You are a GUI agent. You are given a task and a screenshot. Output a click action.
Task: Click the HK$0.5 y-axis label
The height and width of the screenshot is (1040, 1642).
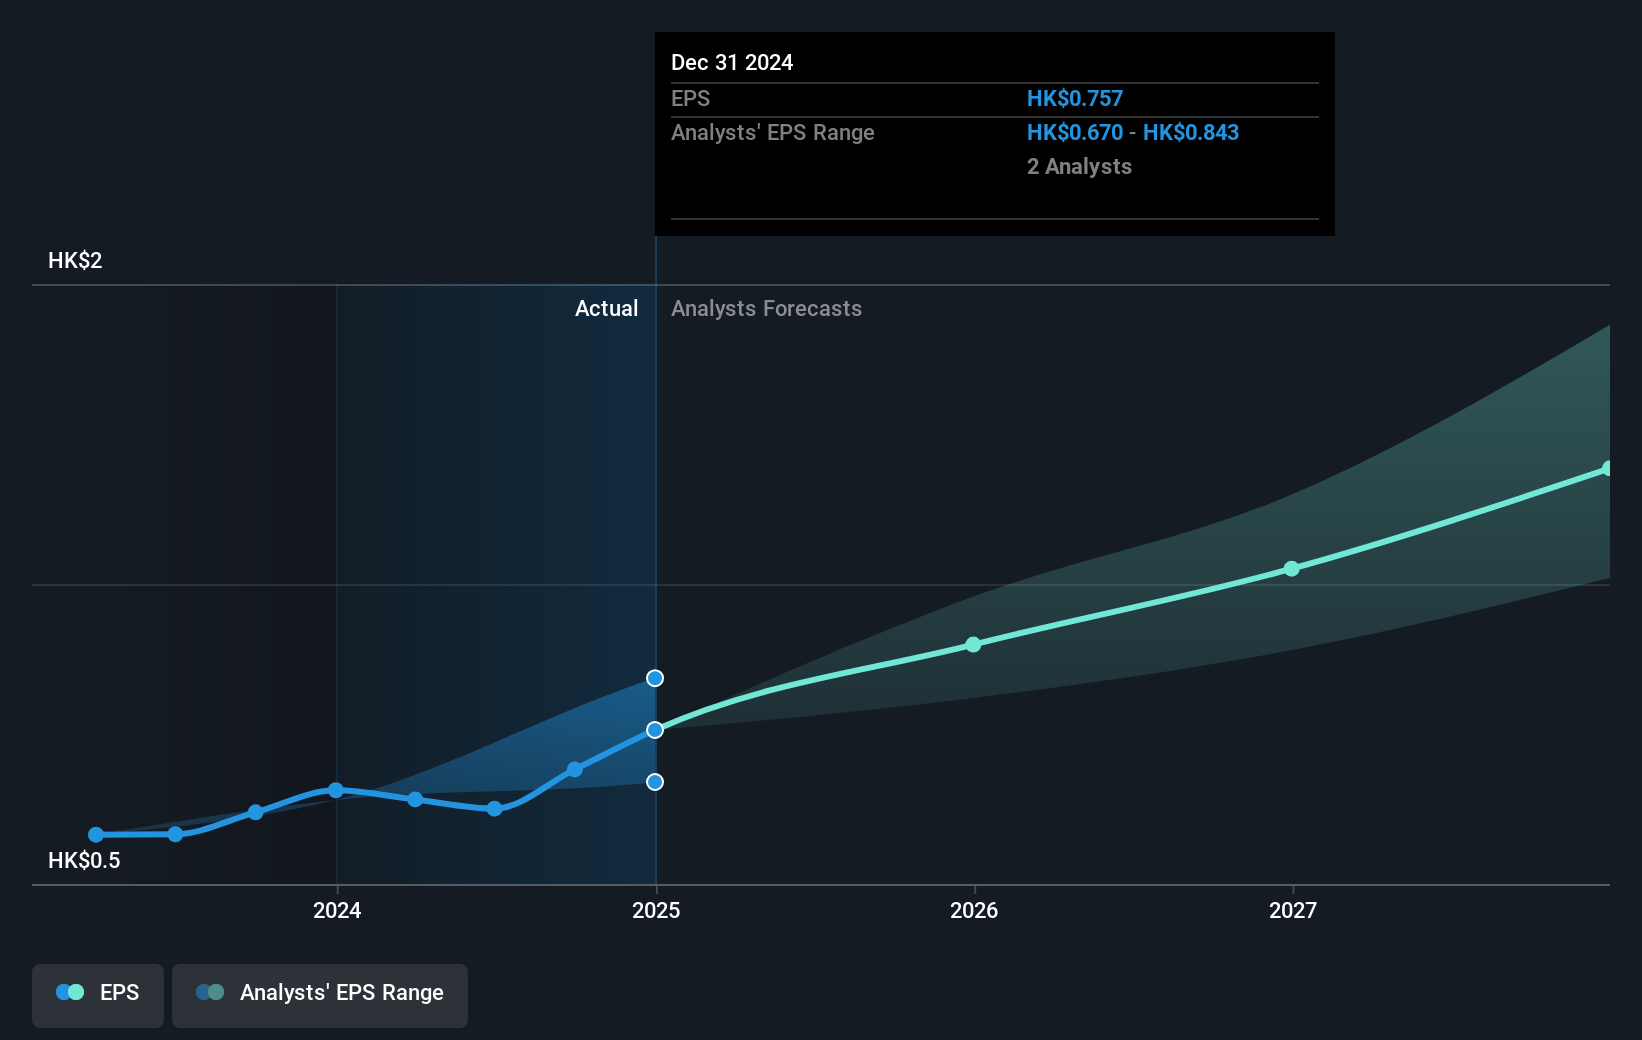(x=84, y=860)
